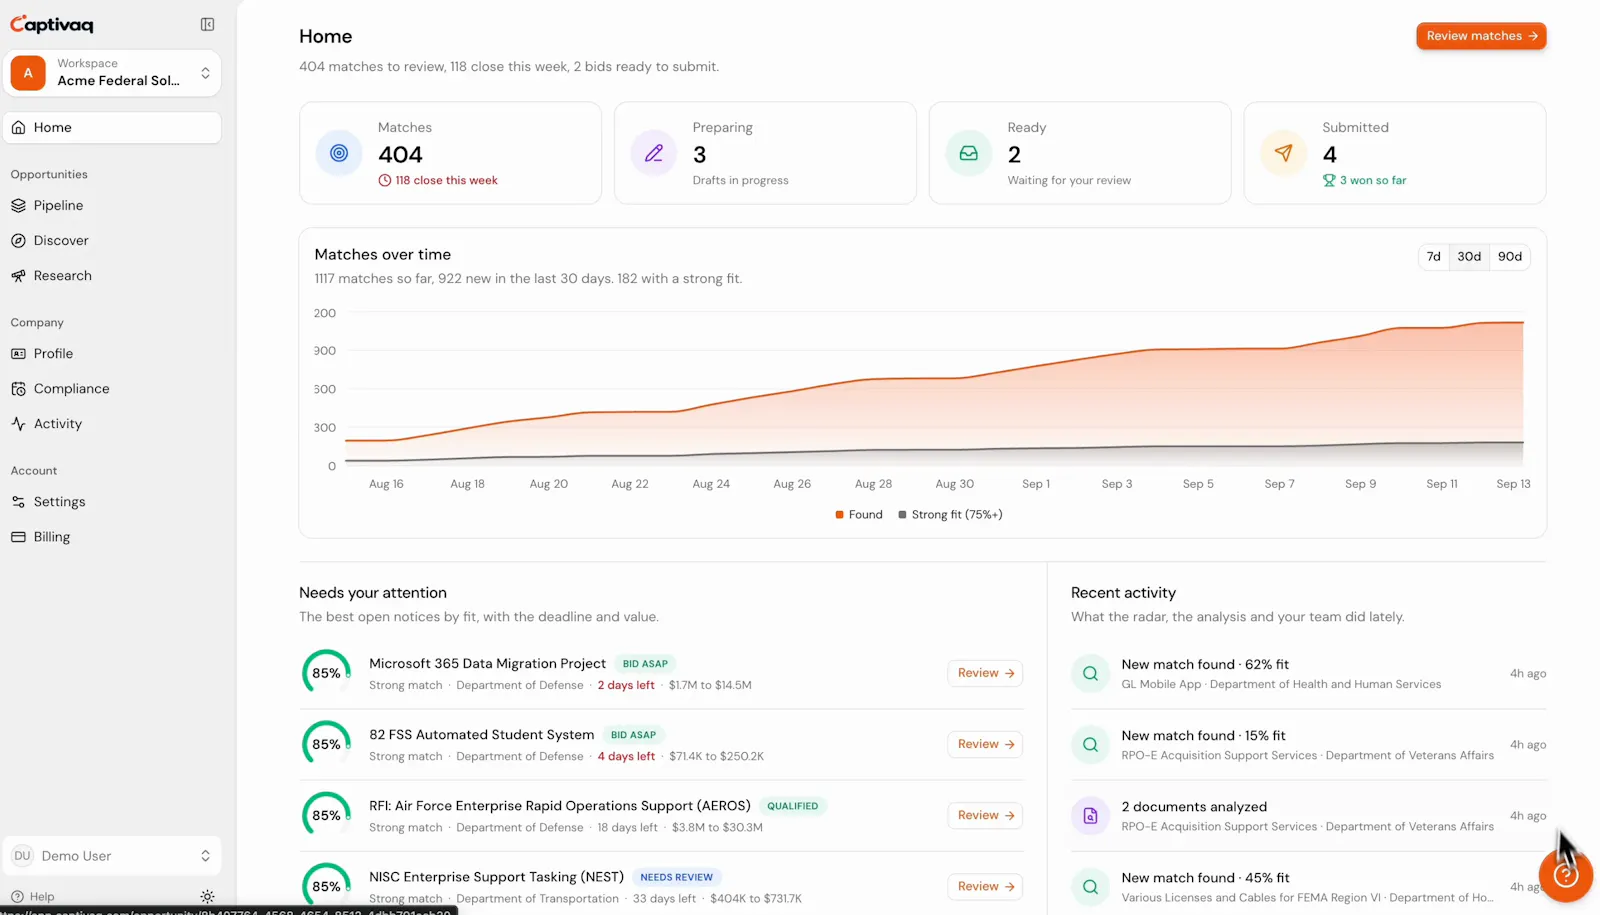
Task: Click 'Drafts in progress' in Preparing card
Action: pyautogui.click(x=740, y=180)
